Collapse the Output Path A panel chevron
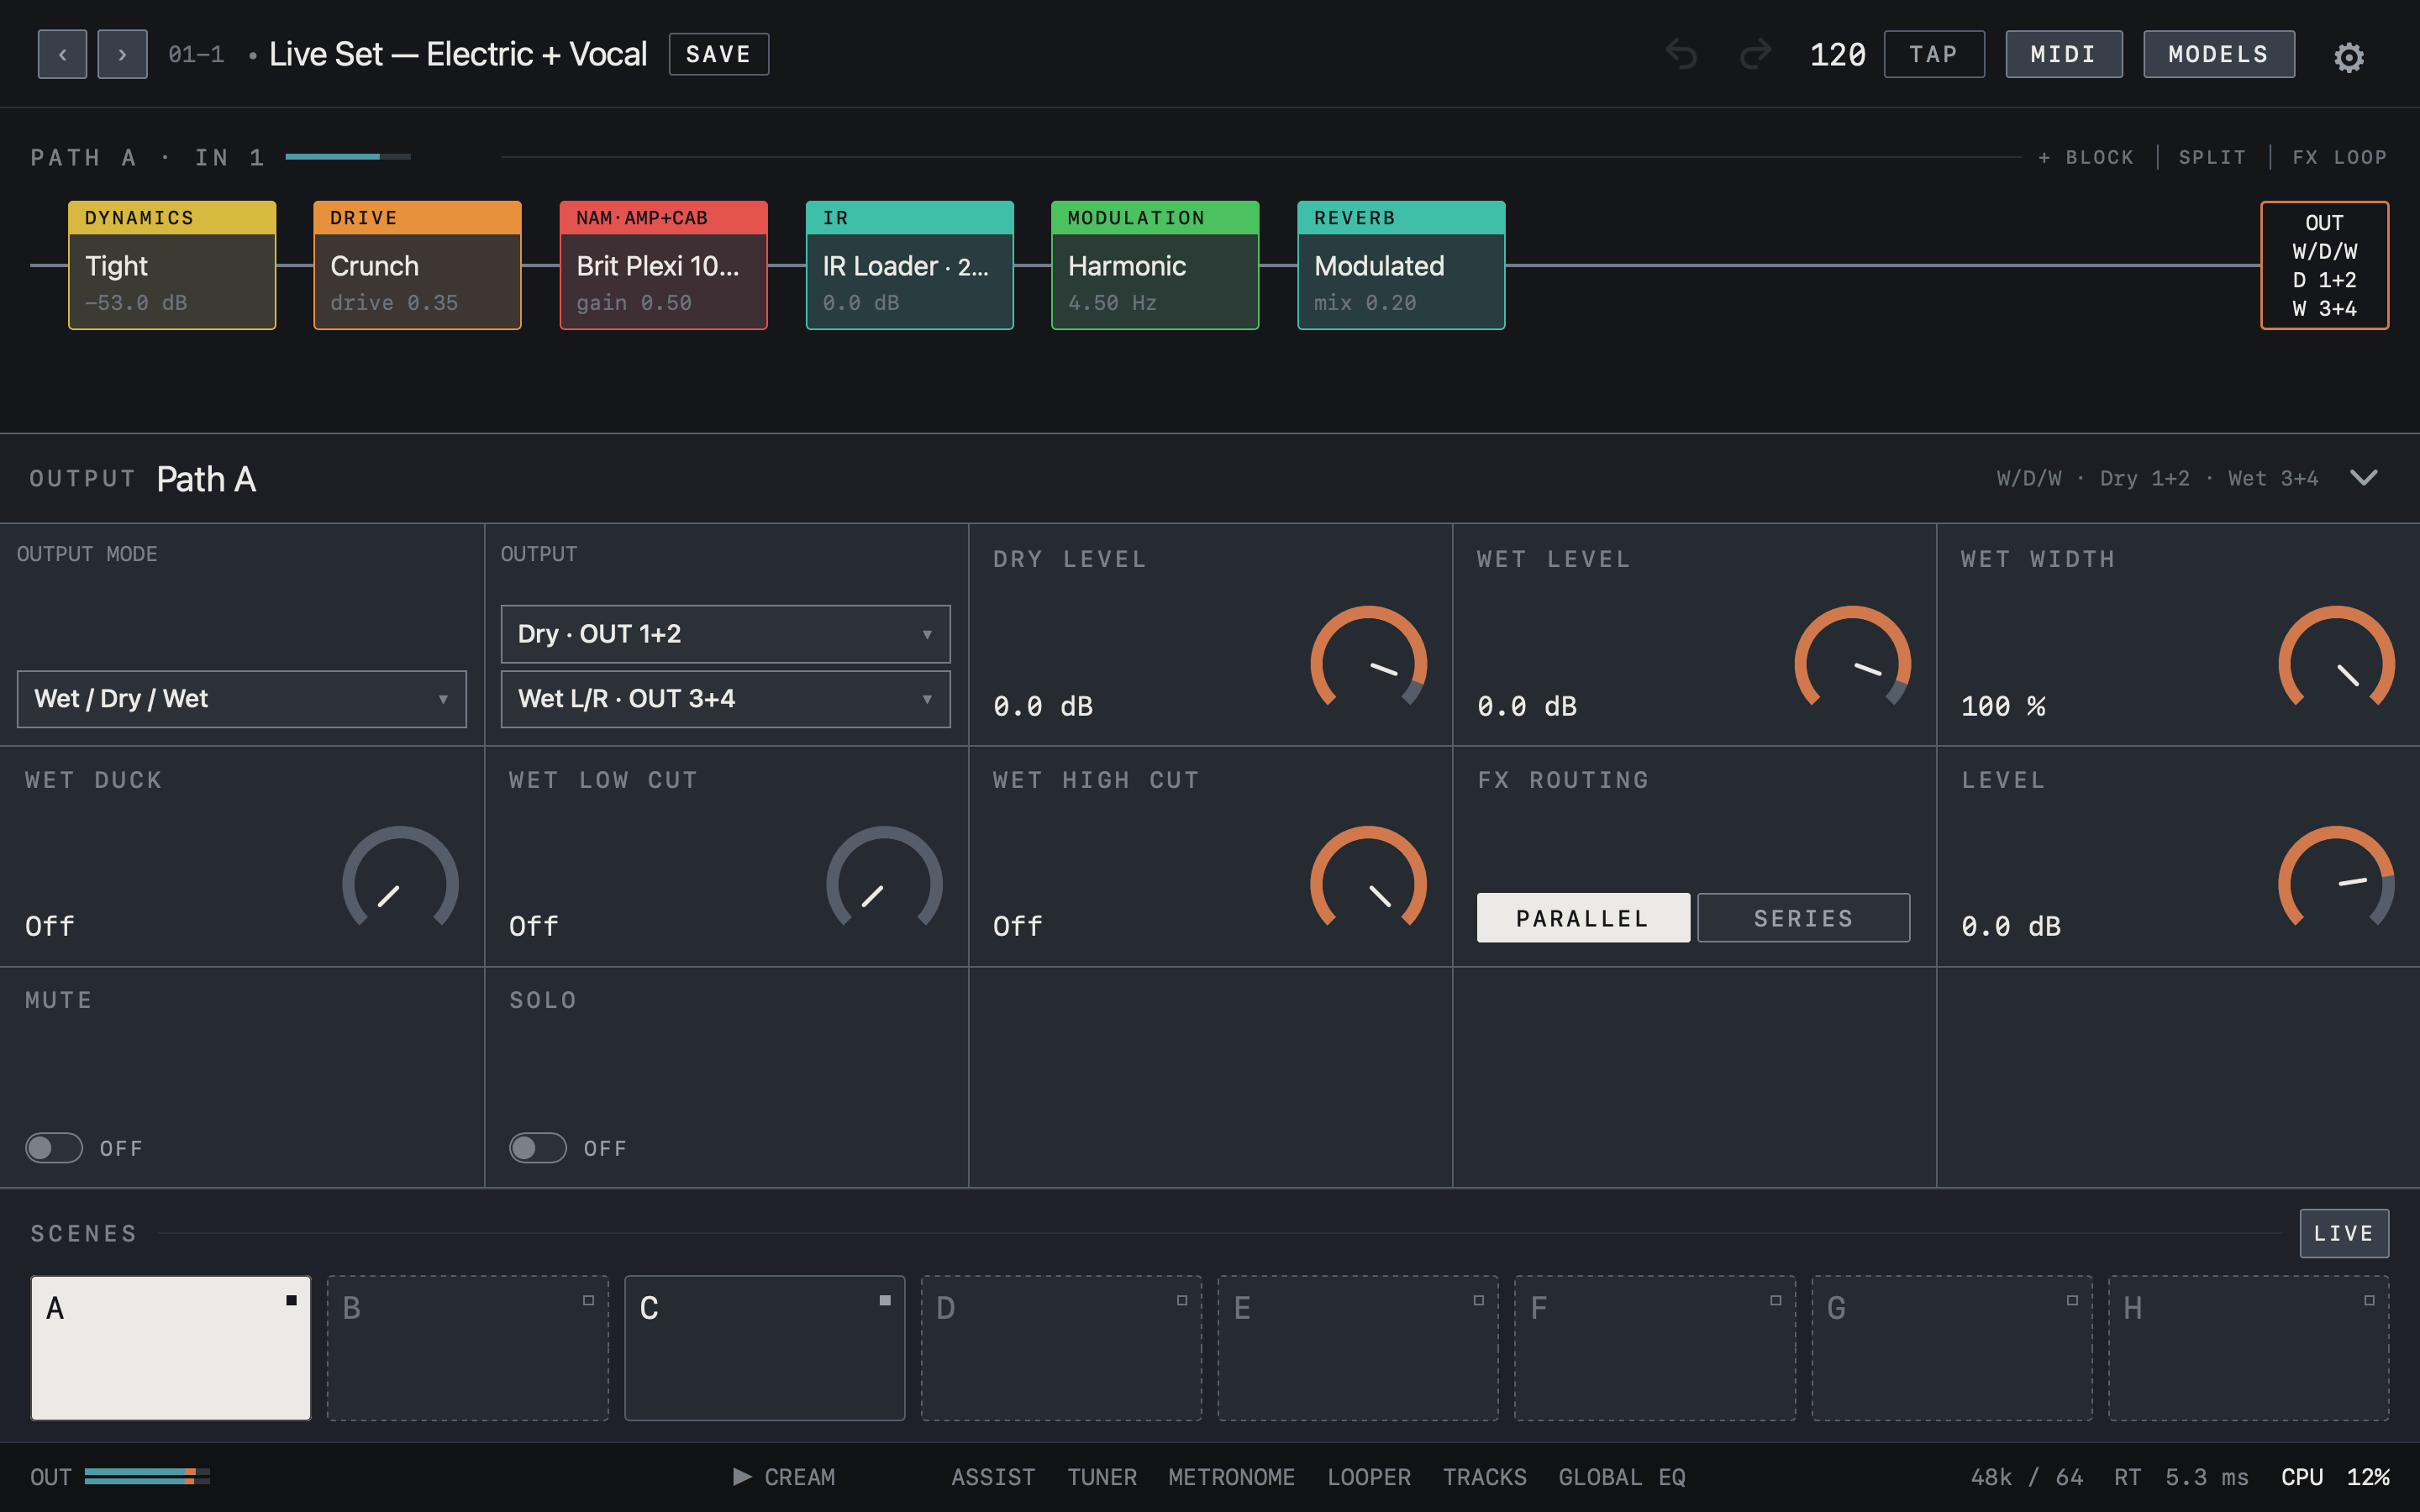This screenshot has height=1512, width=2420. point(2364,477)
